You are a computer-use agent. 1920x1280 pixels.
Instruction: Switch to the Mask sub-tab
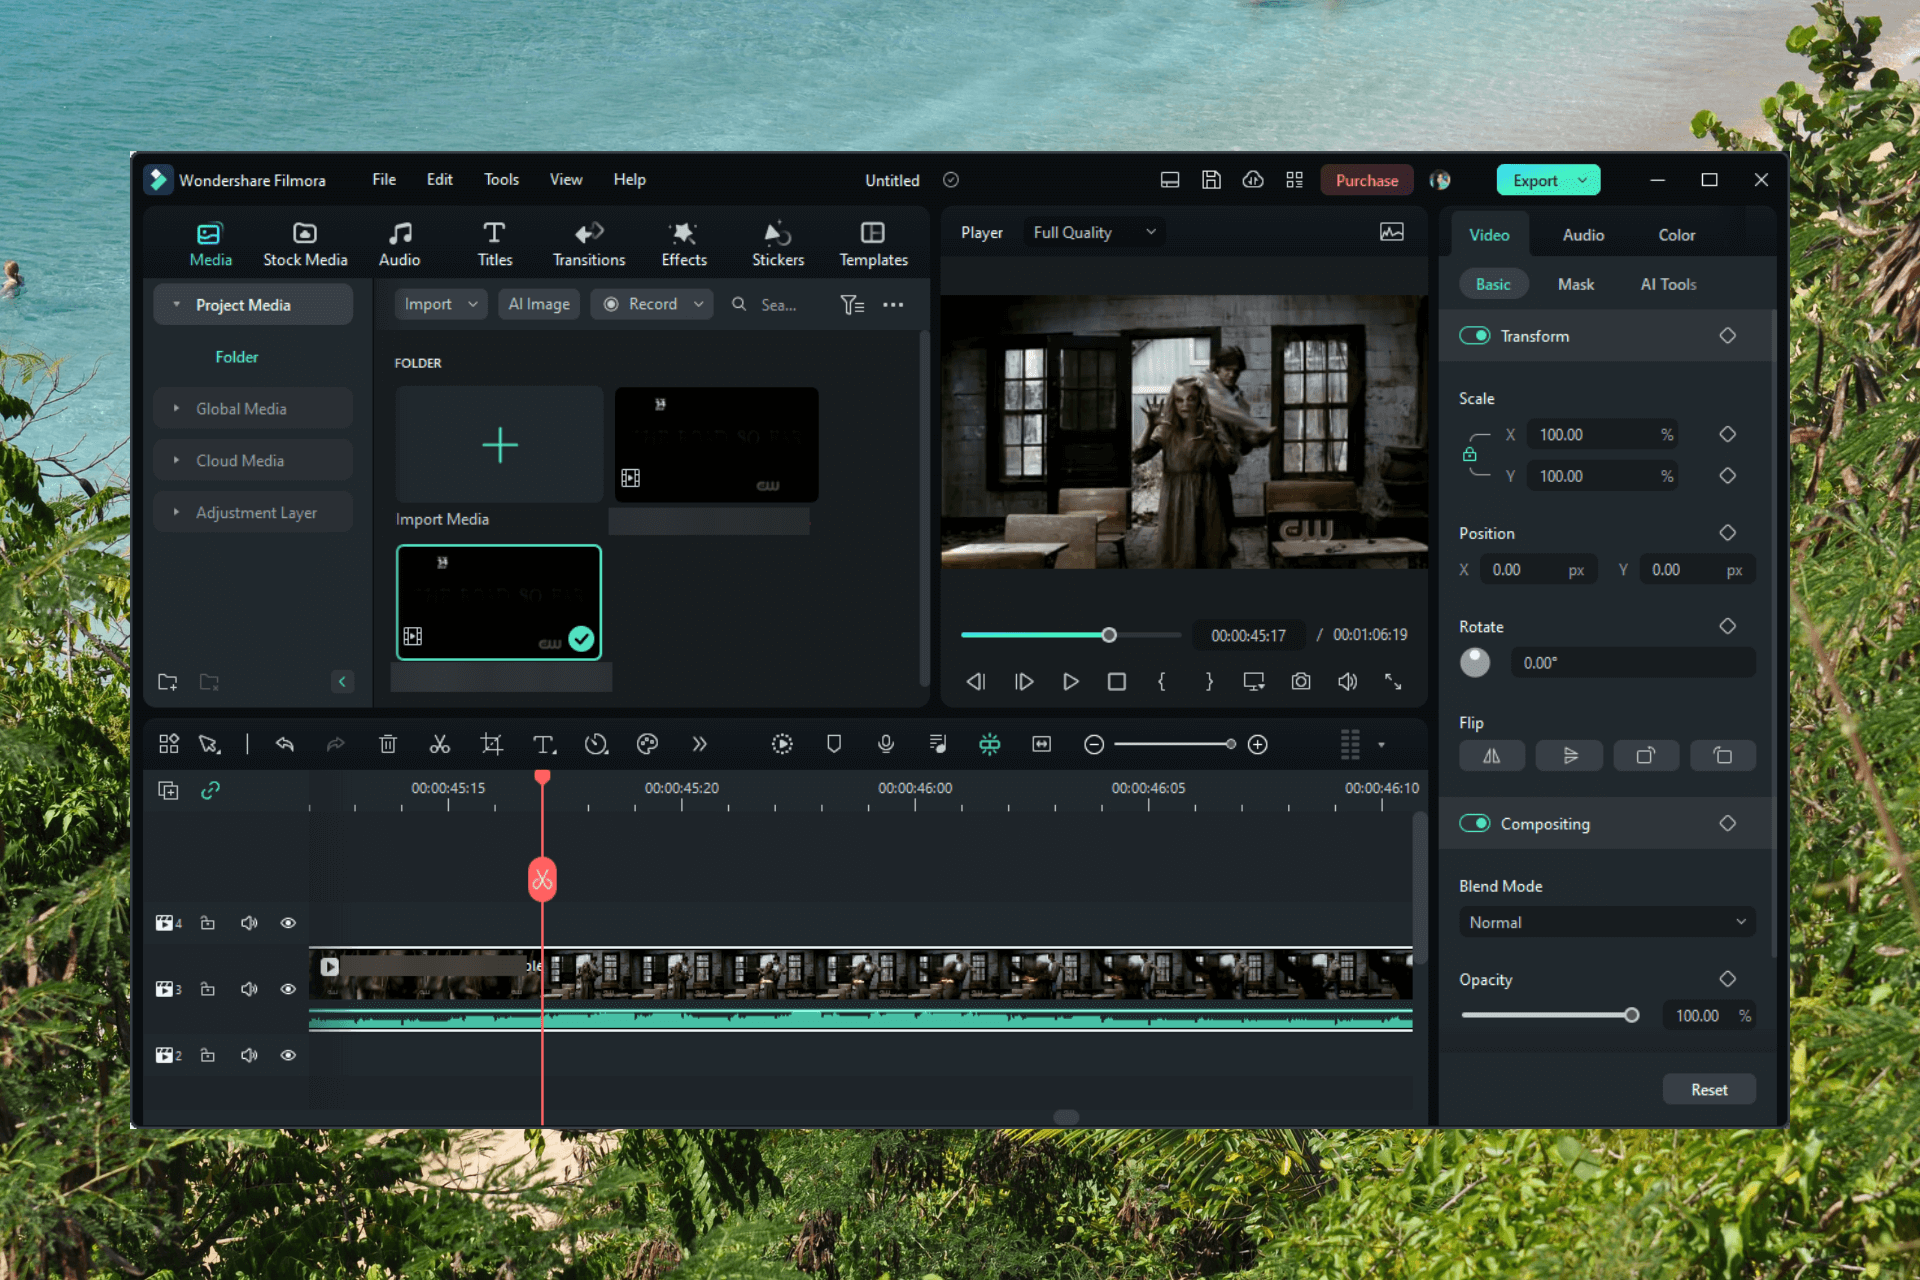[x=1575, y=284]
